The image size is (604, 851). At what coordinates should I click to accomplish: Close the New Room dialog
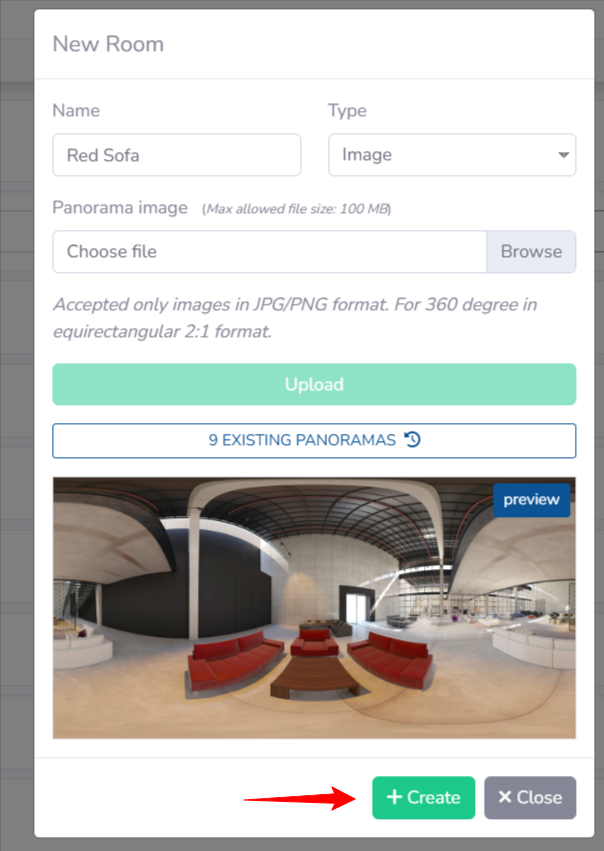coord(530,797)
